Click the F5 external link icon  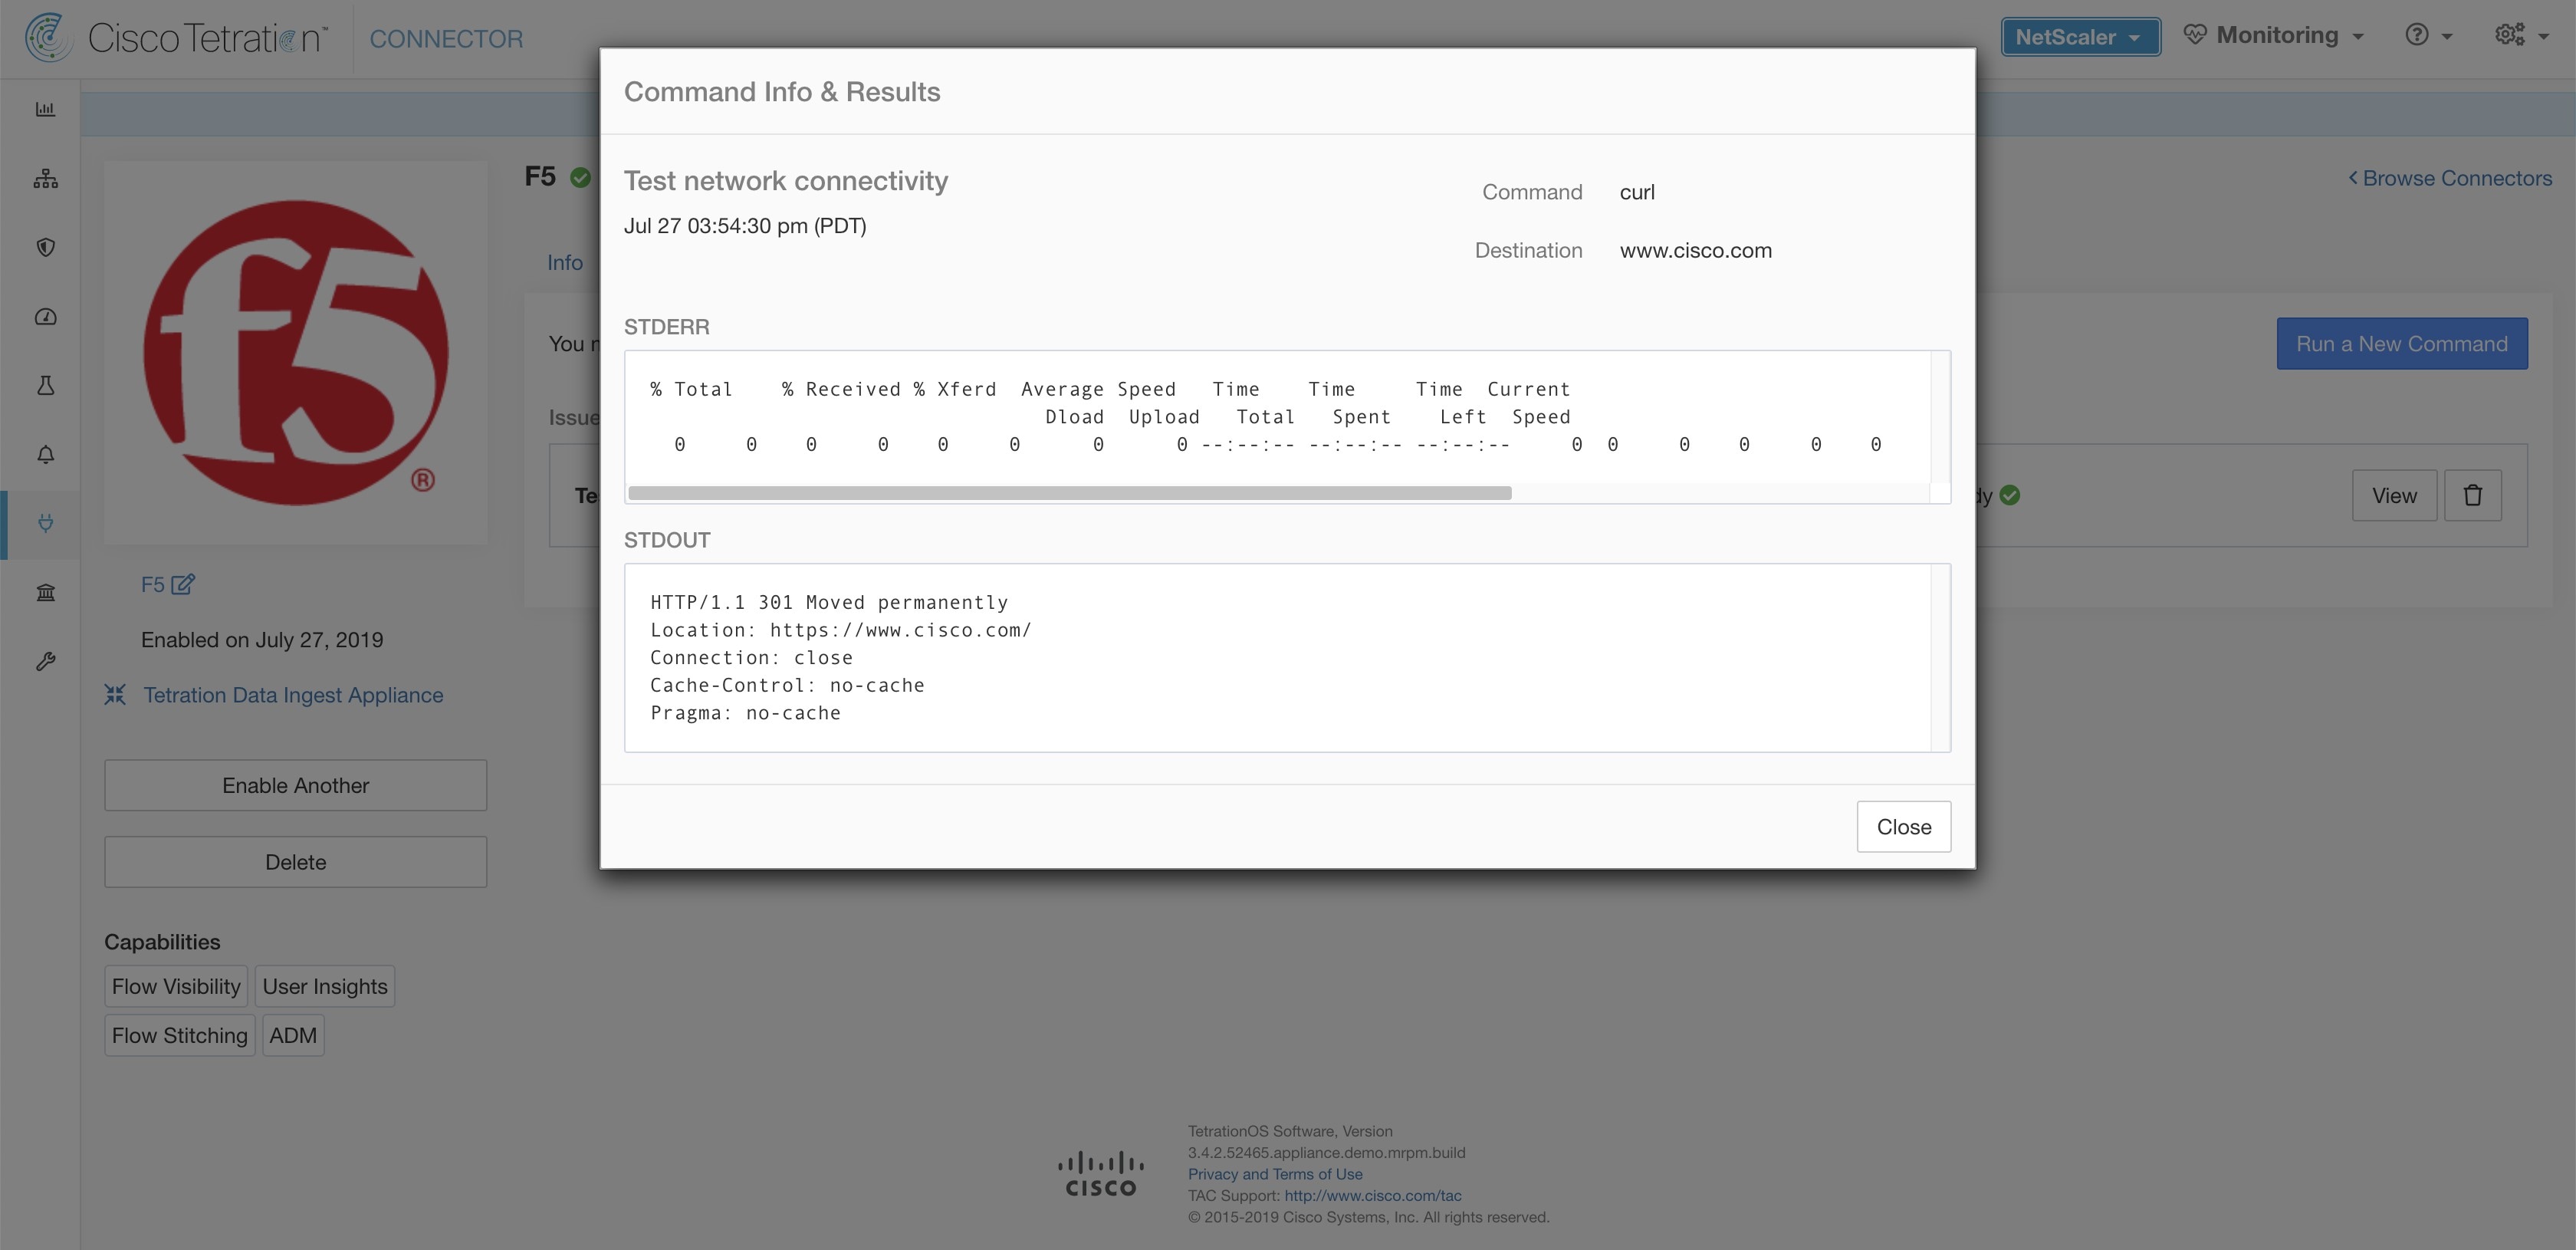[x=184, y=583]
